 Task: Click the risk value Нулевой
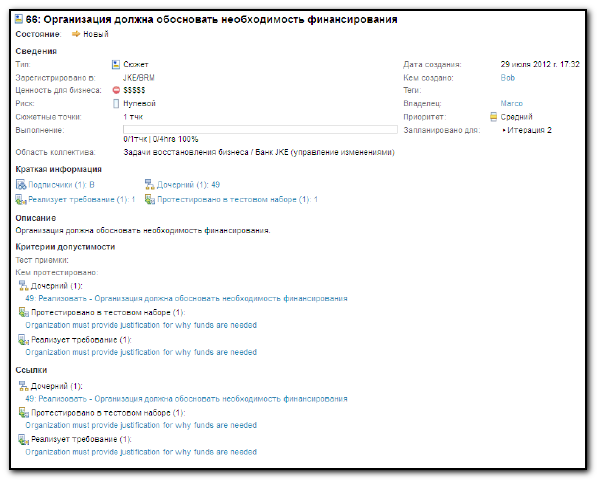[139, 104]
